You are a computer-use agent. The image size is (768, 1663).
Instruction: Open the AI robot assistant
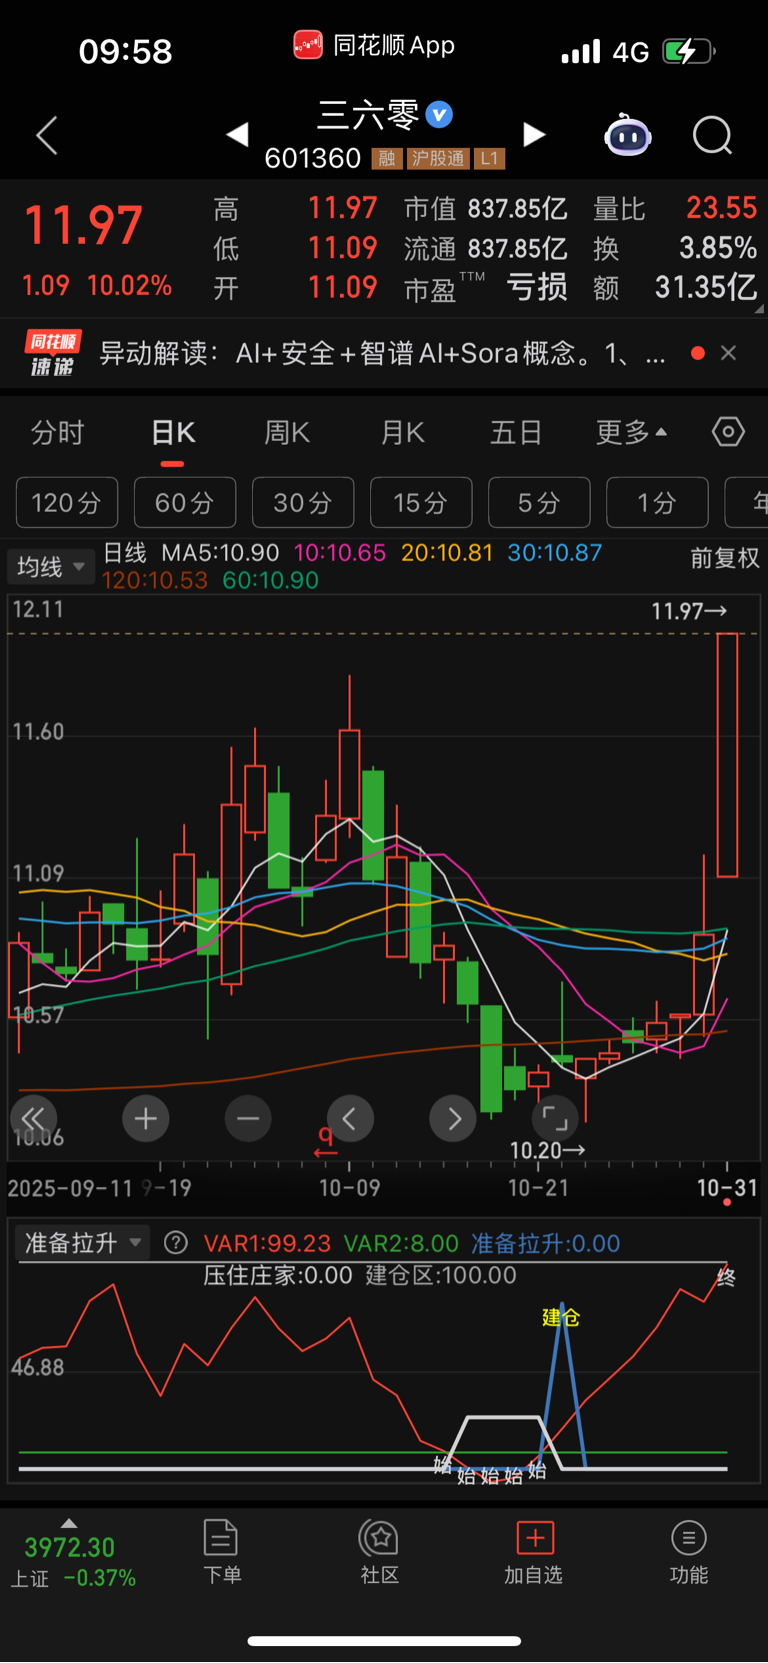[628, 135]
